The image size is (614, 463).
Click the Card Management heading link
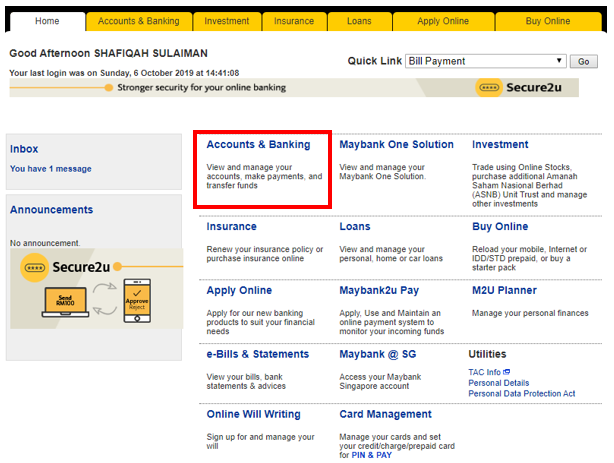click(385, 414)
